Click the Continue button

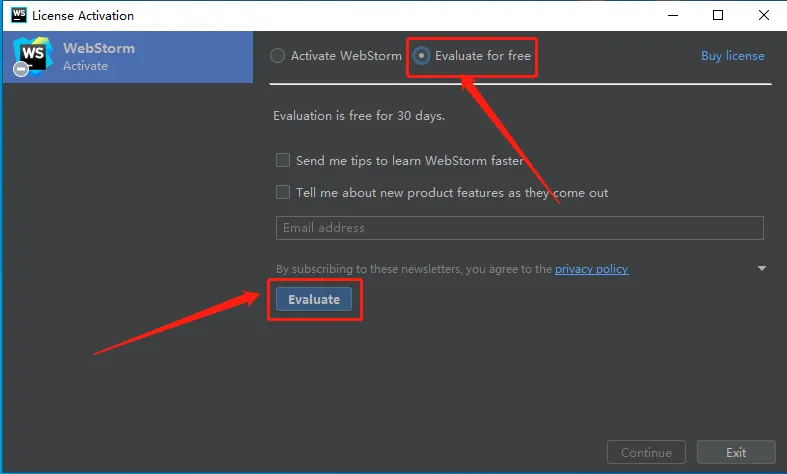[x=646, y=452]
